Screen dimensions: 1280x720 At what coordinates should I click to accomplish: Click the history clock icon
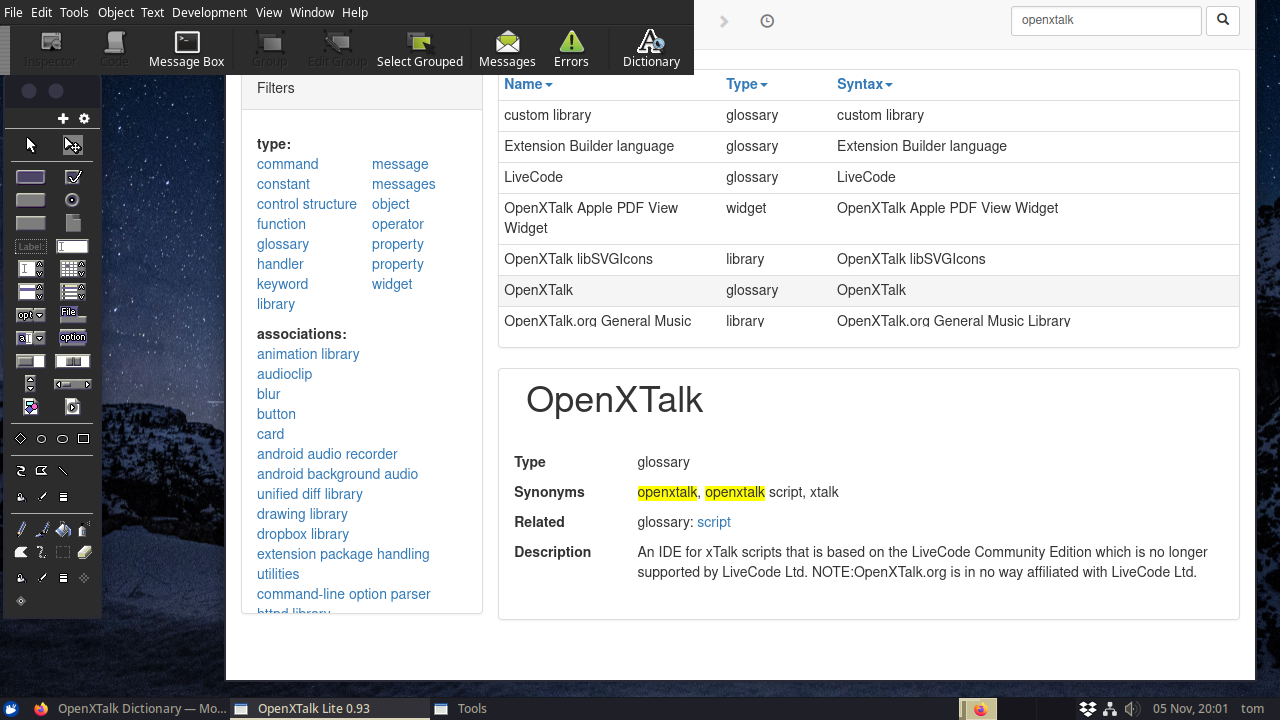click(x=767, y=21)
